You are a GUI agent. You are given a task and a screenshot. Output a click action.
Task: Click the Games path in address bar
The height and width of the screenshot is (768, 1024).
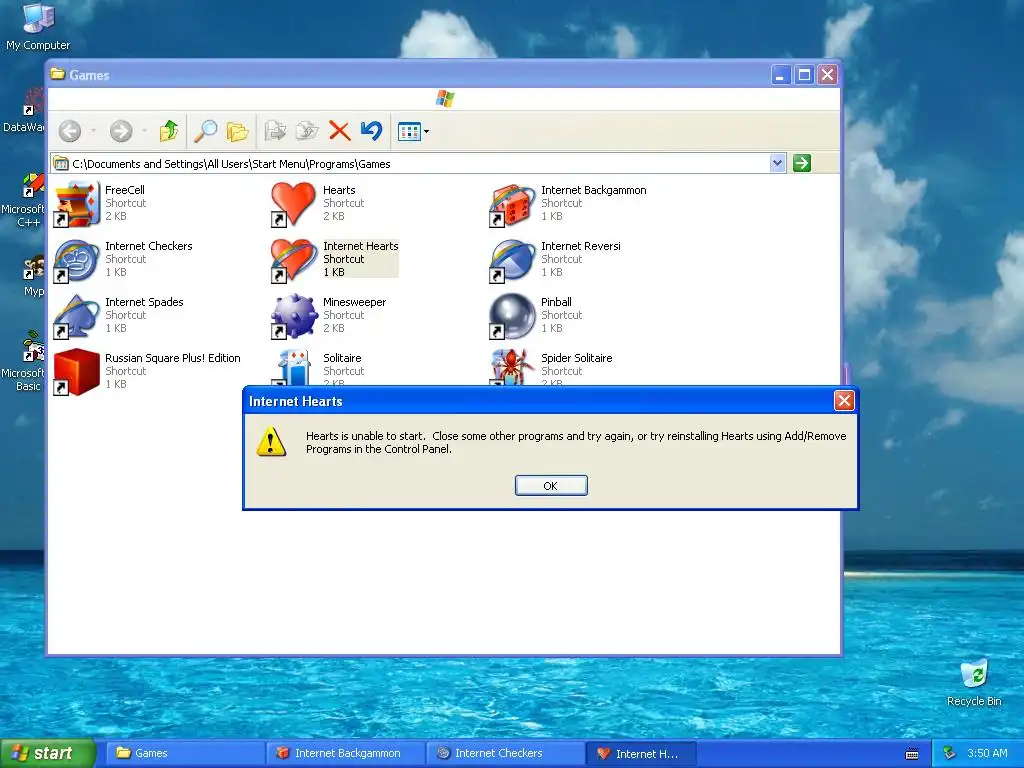coord(231,164)
